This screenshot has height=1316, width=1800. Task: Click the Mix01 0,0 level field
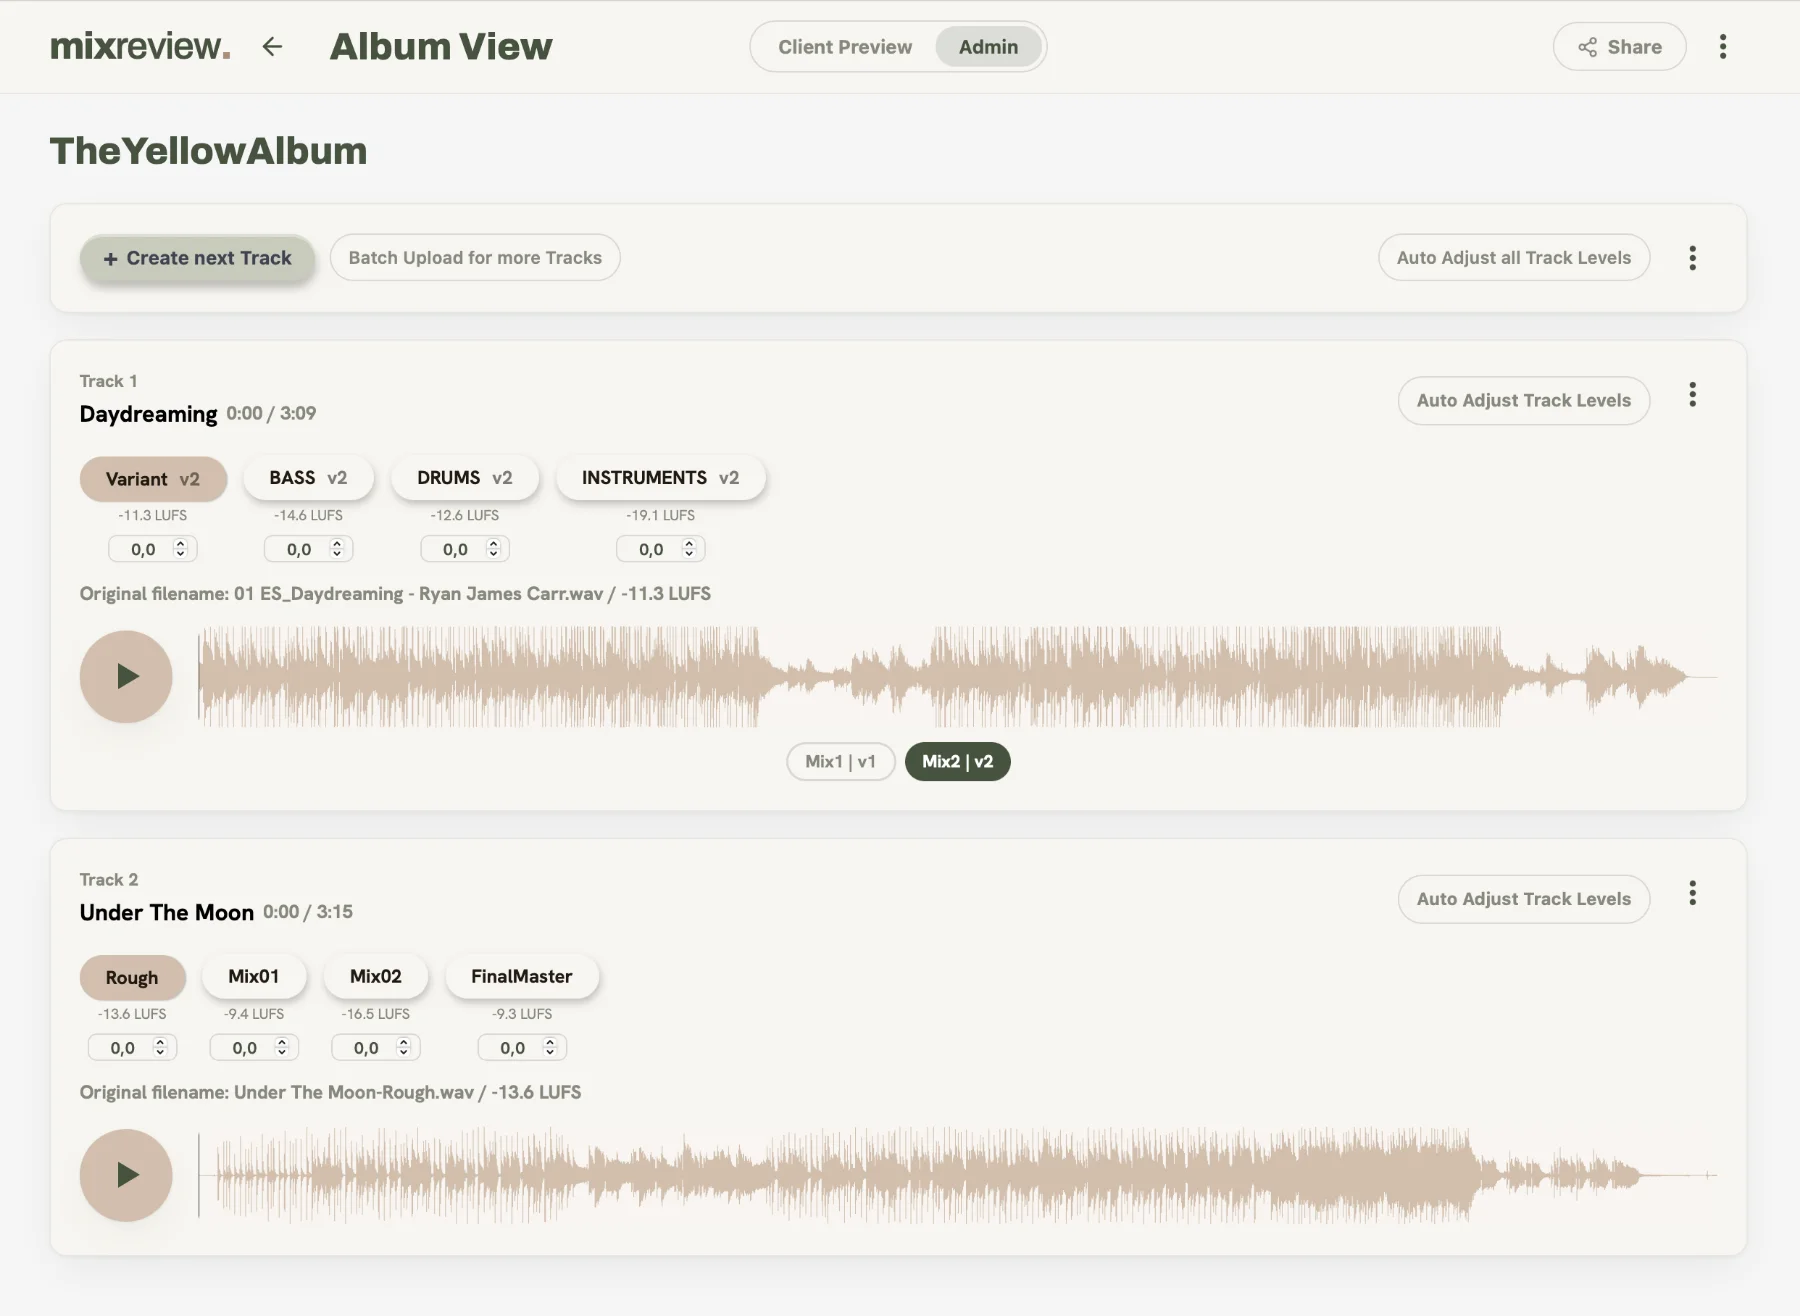point(254,1048)
